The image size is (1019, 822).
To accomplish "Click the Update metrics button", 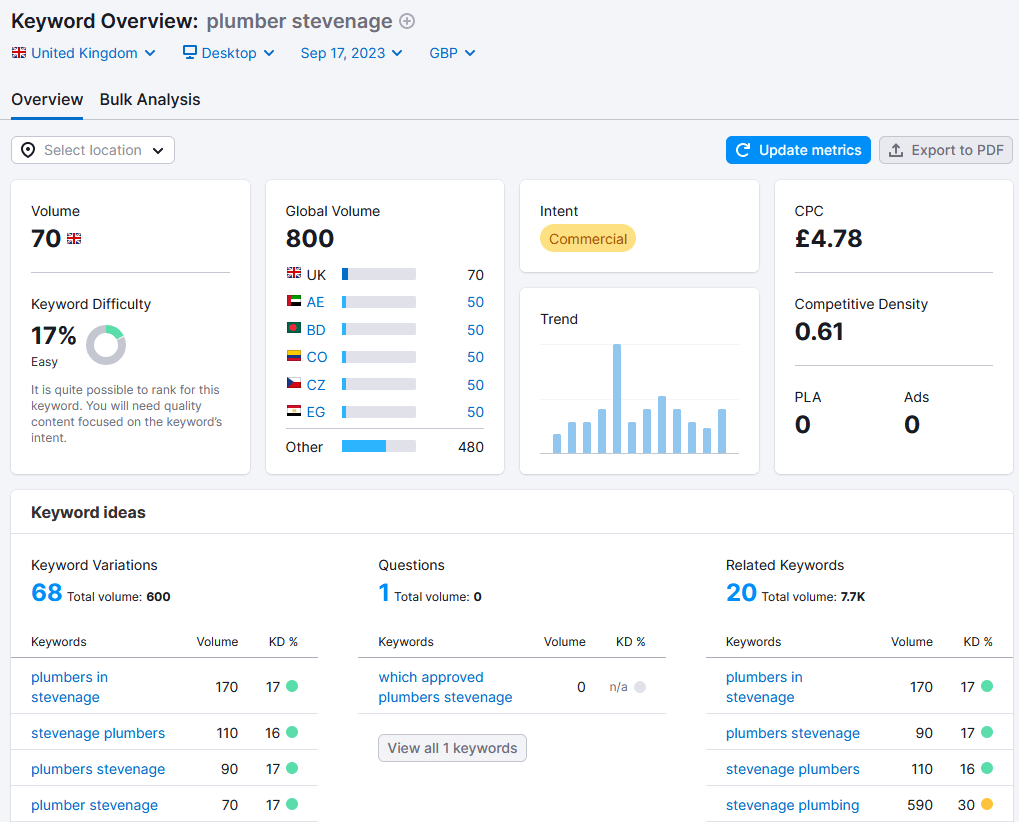I will 798,150.
